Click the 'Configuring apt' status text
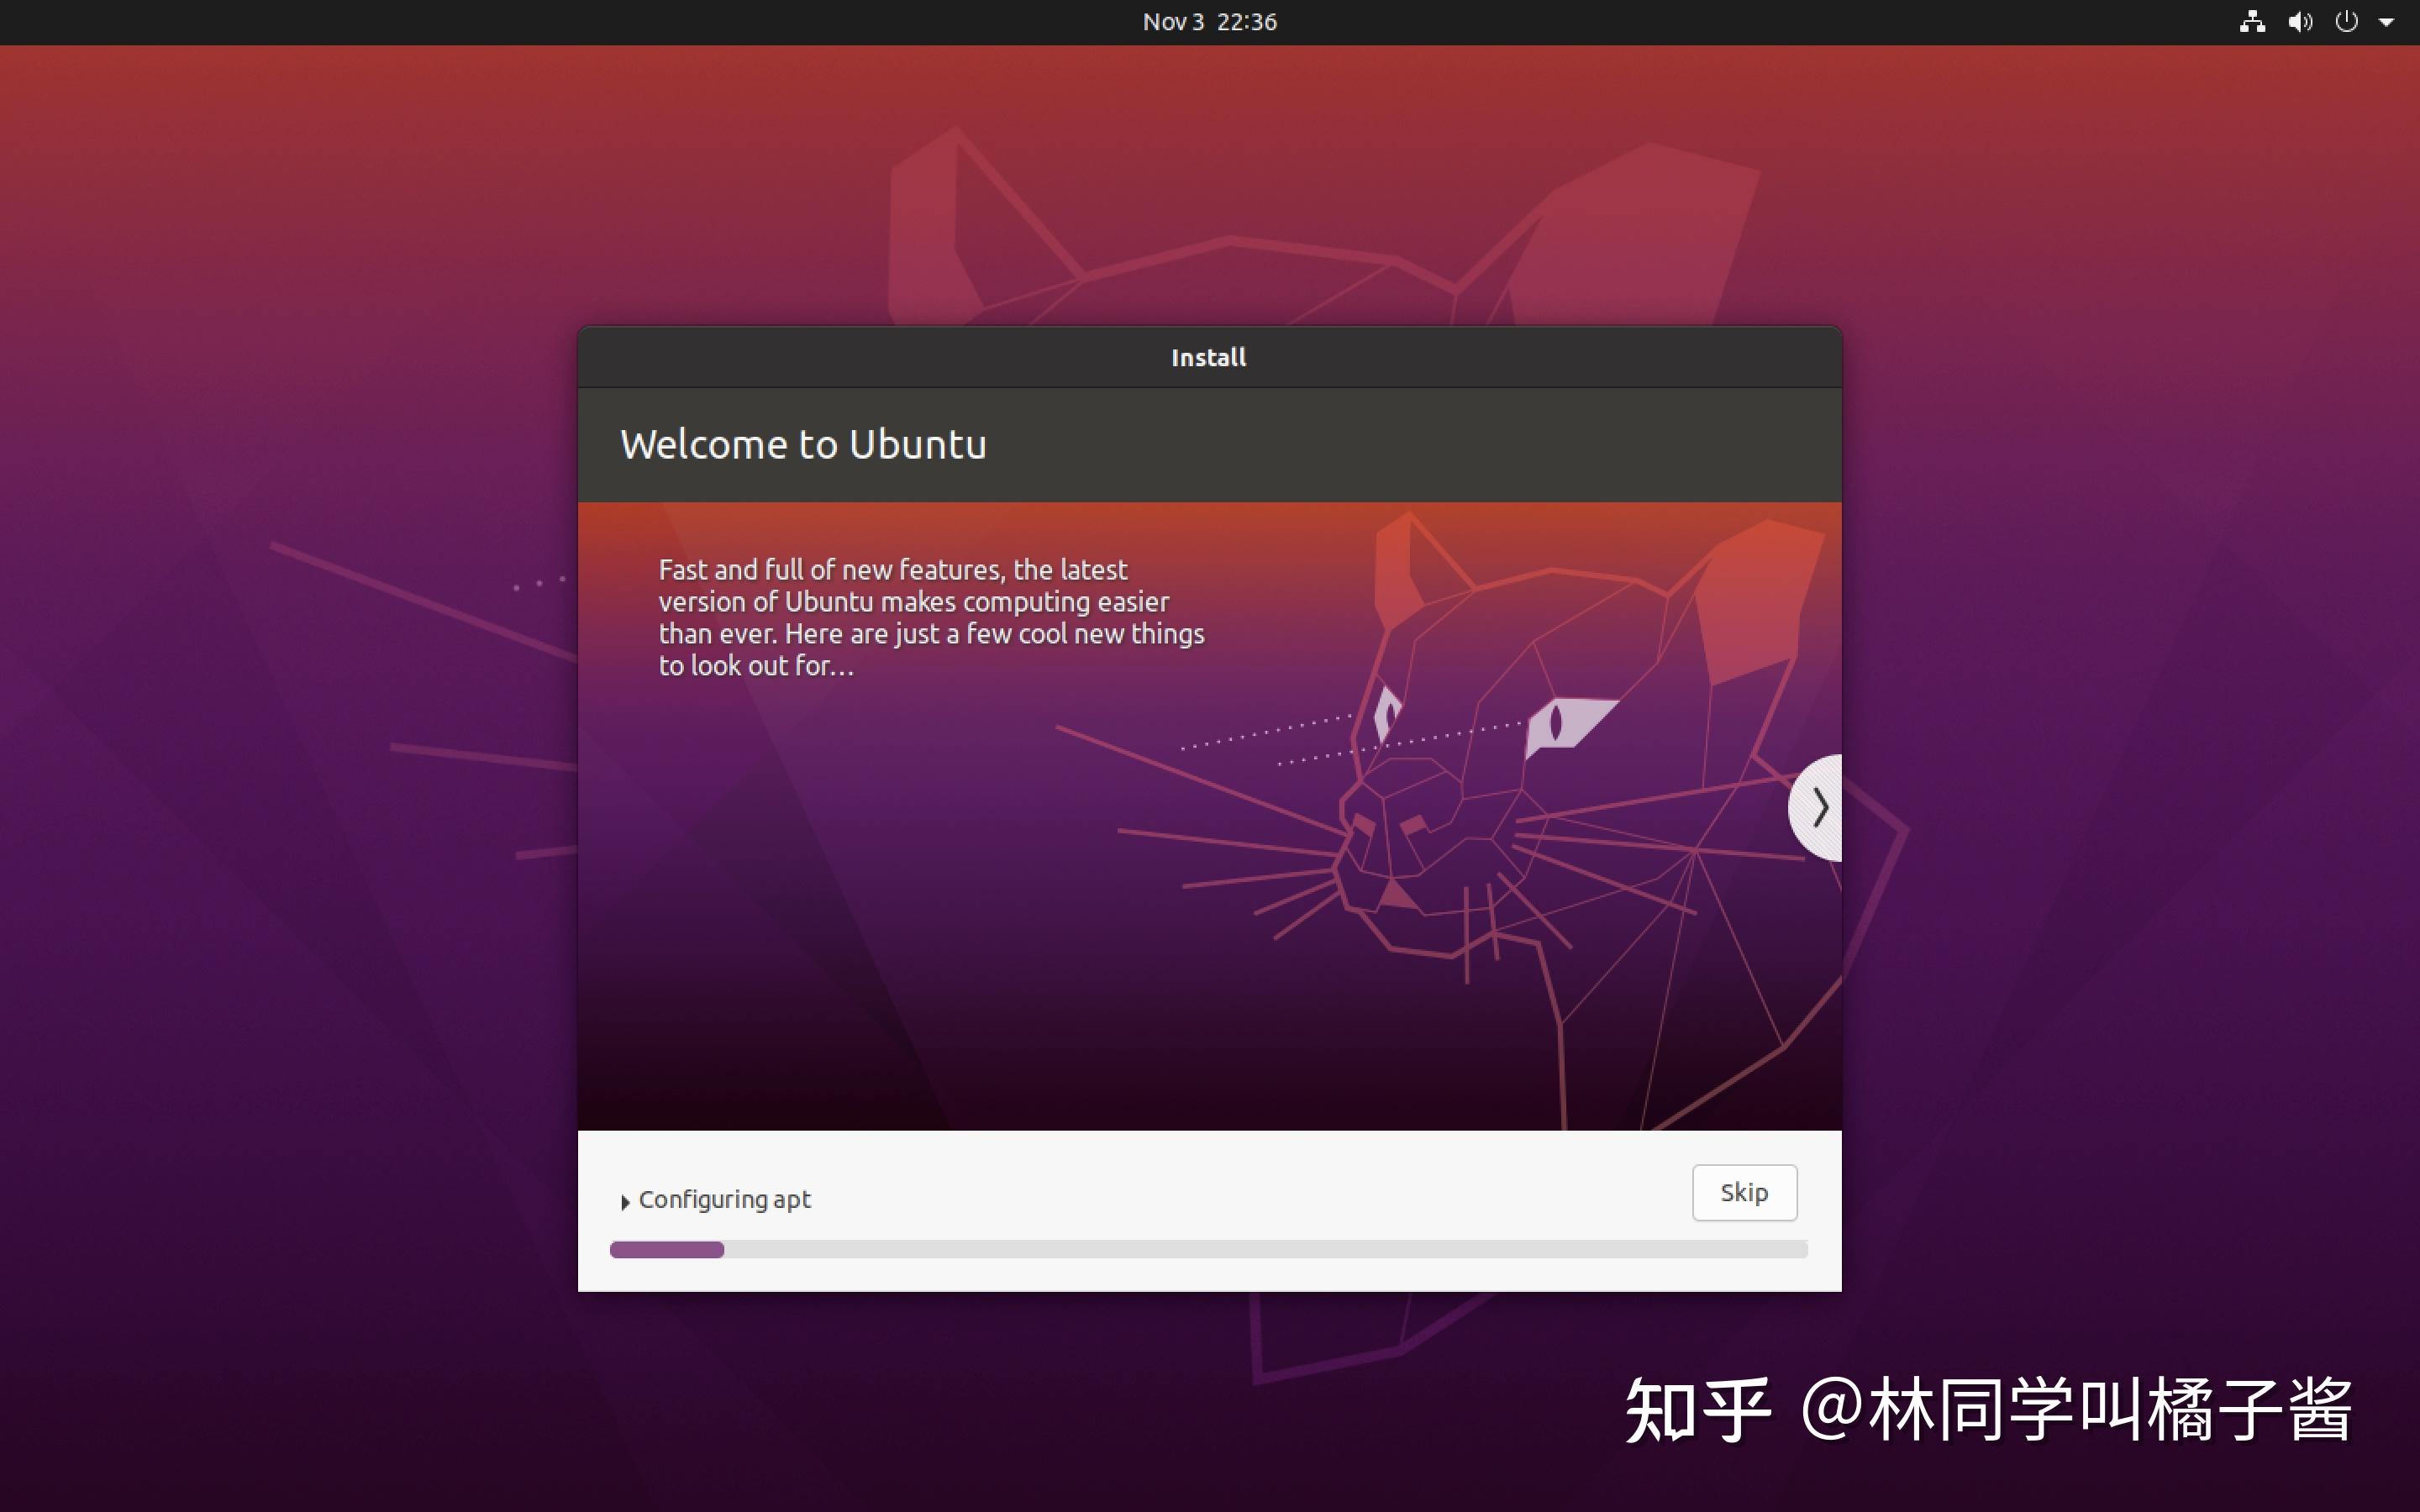 pos(724,1200)
